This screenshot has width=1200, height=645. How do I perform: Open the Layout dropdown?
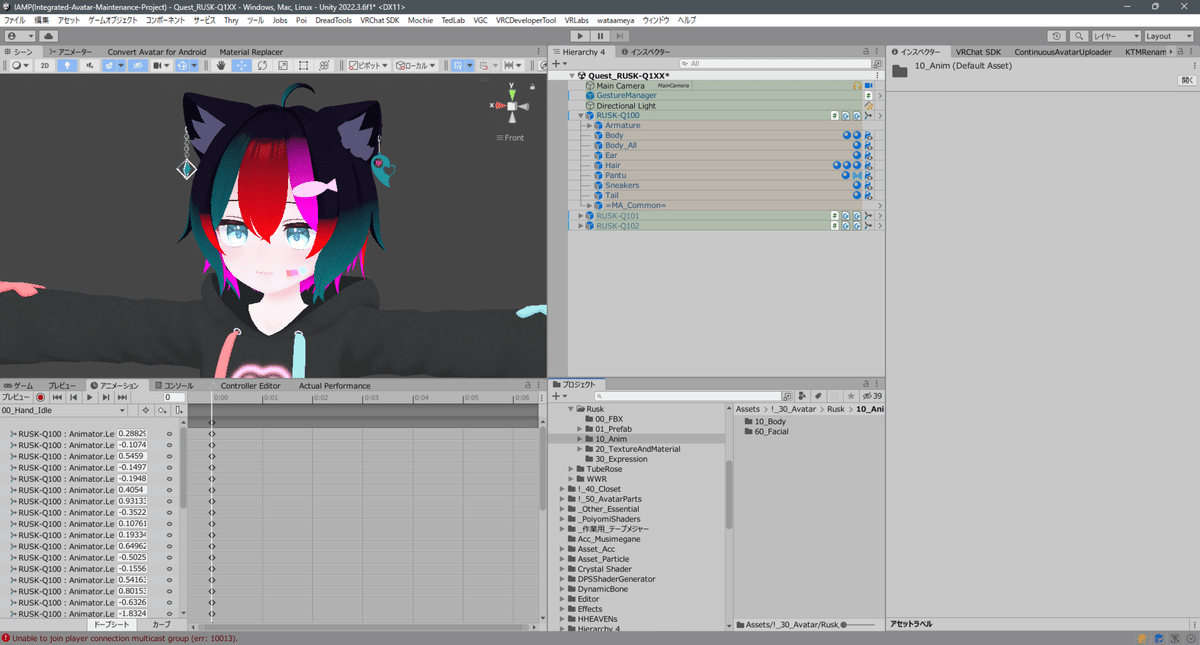point(1170,36)
